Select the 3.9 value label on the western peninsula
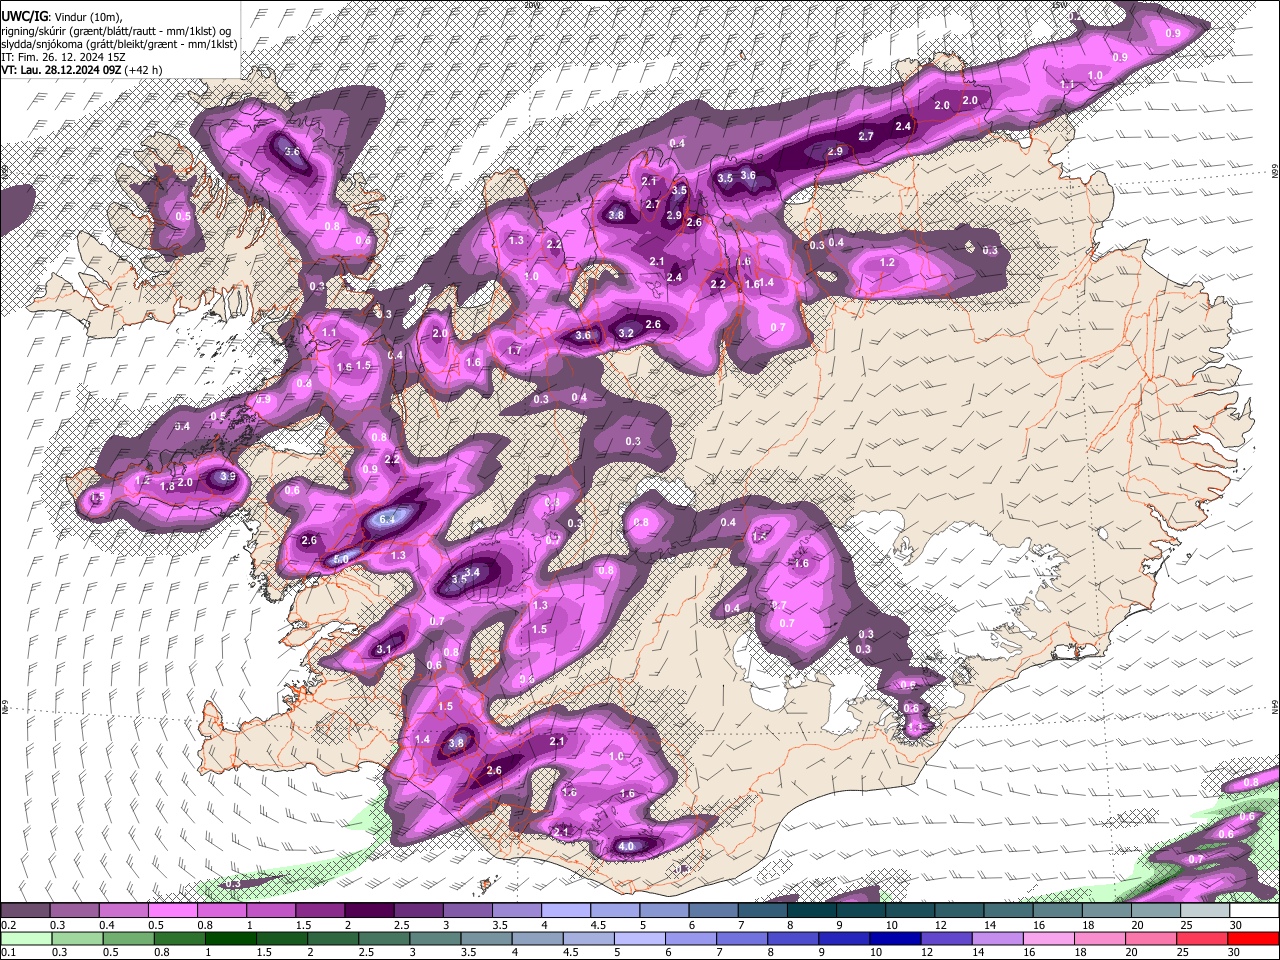This screenshot has height=960, width=1280. [x=228, y=477]
